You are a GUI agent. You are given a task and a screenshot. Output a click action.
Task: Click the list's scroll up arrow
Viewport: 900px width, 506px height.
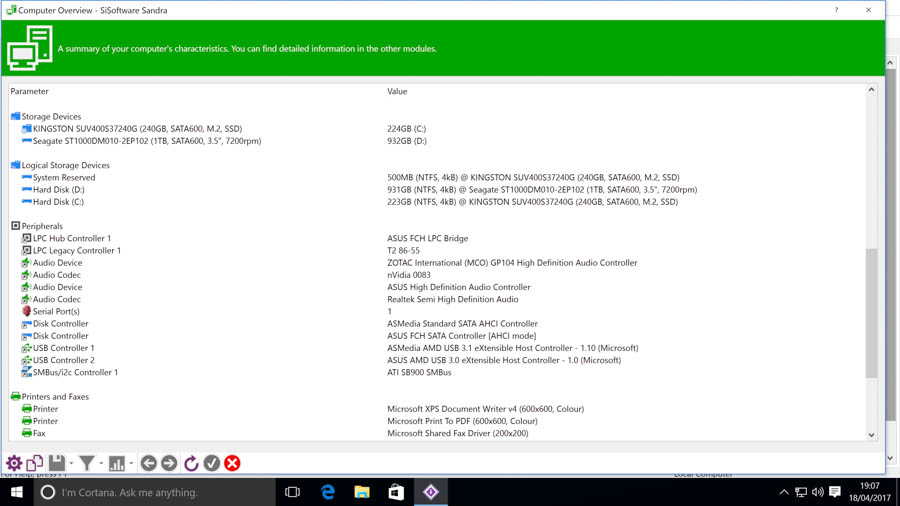871,90
